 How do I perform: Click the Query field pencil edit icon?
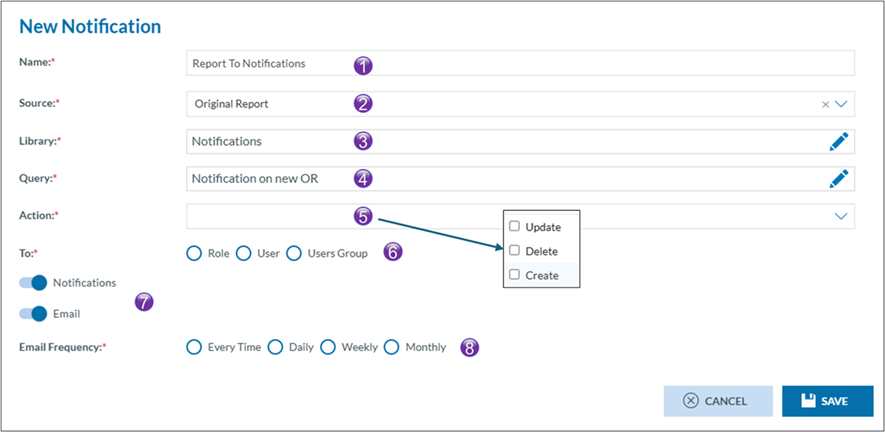(839, 179)
